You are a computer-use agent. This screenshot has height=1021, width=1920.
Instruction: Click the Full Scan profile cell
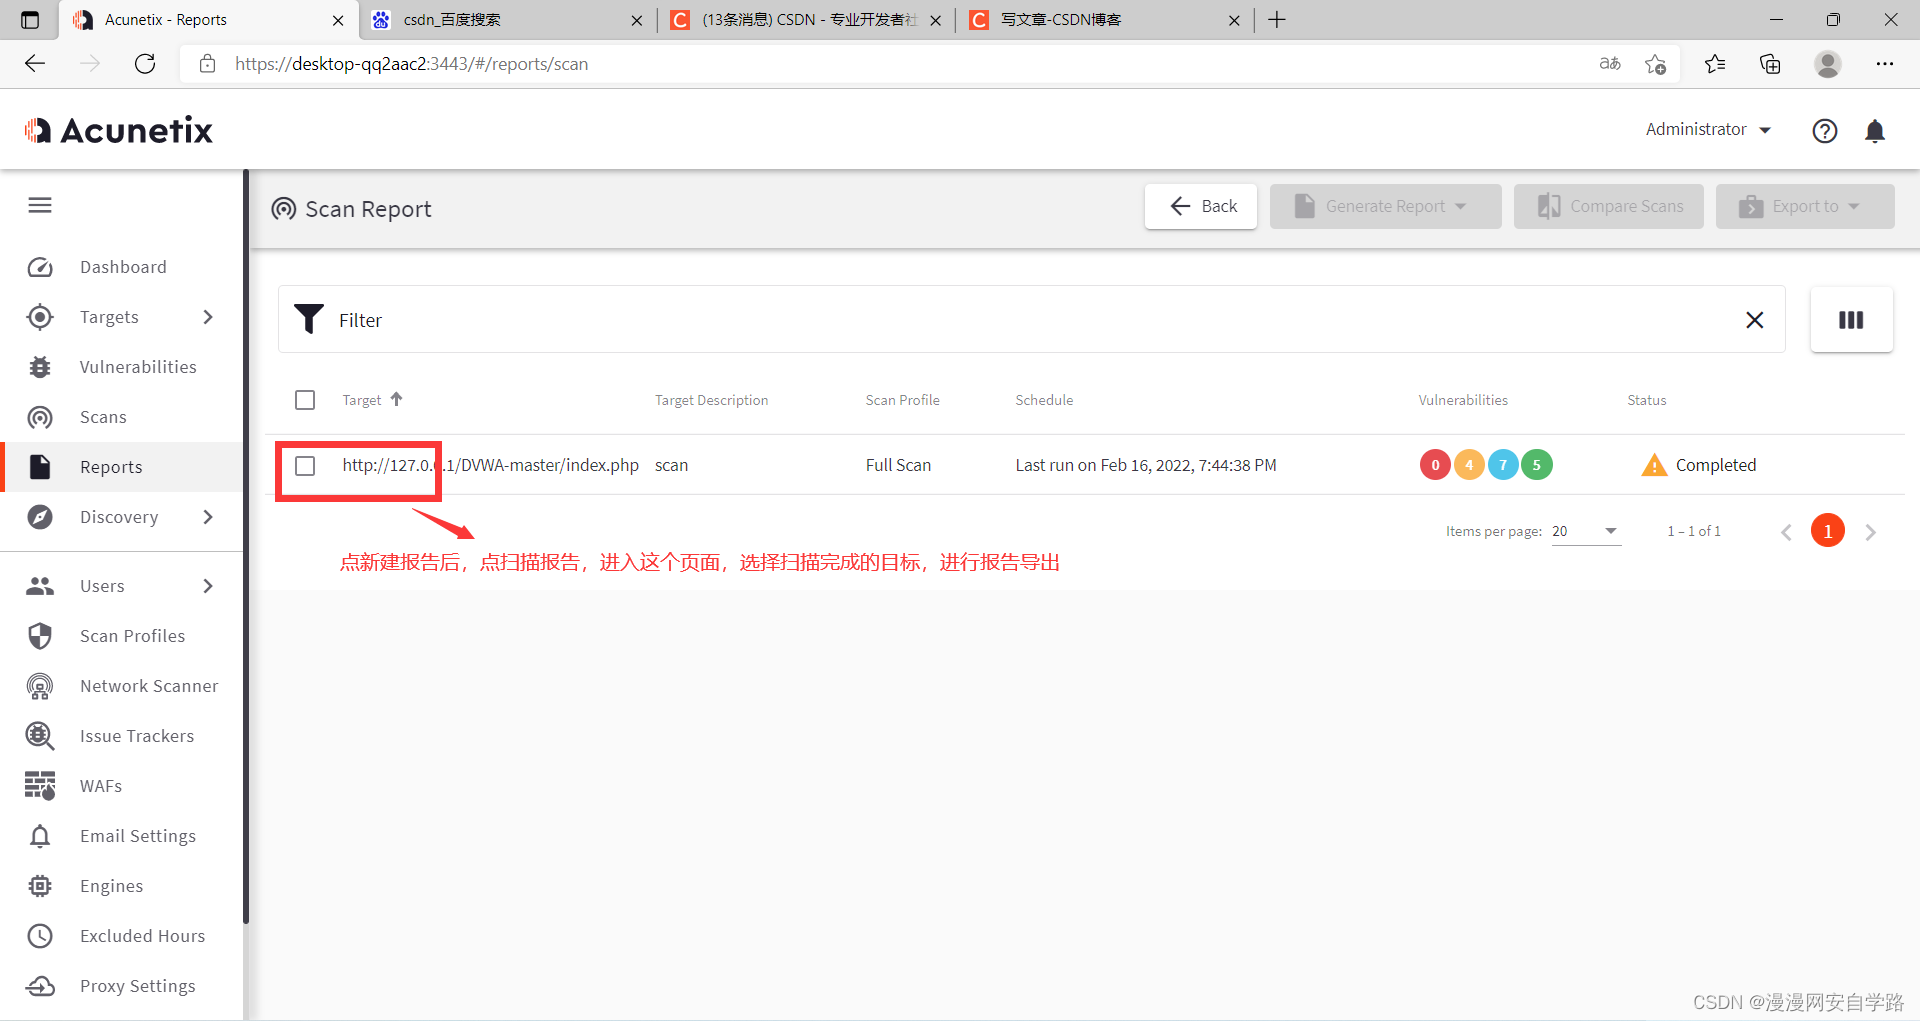(x=898, y=466)
